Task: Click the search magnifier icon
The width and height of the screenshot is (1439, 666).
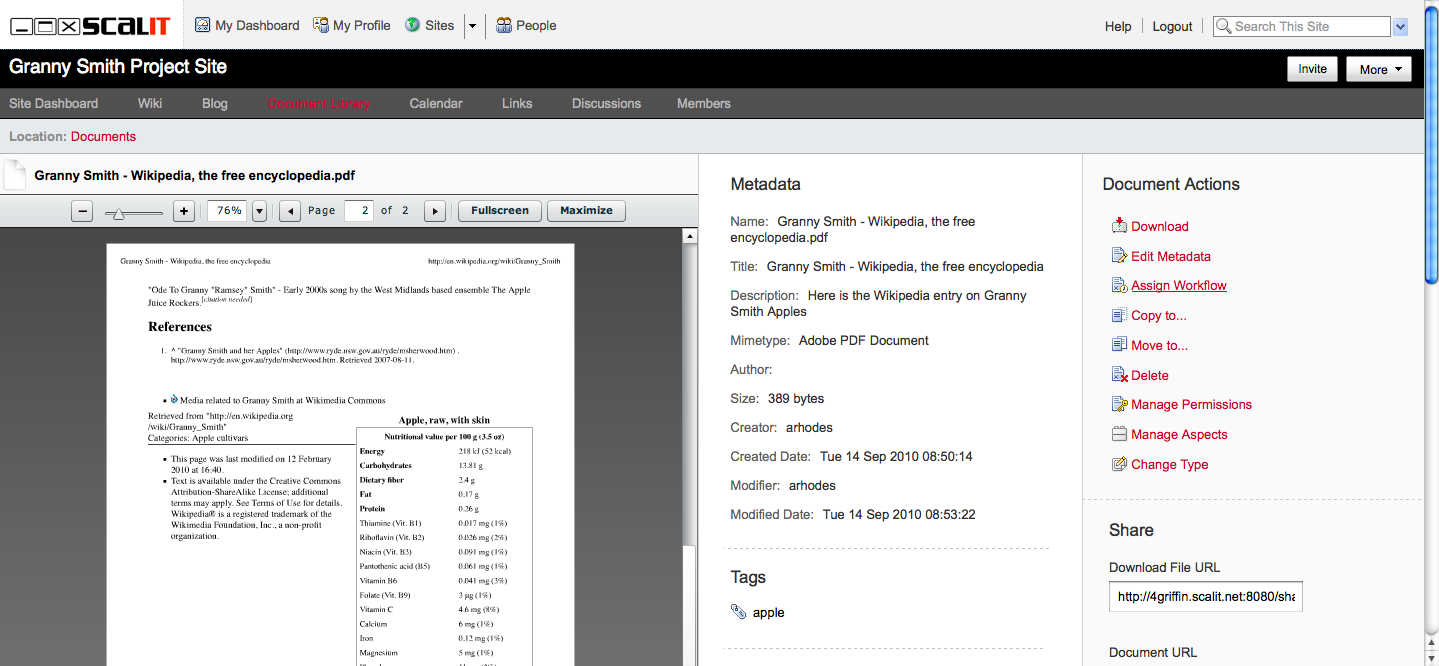Action: [1224, 27]
